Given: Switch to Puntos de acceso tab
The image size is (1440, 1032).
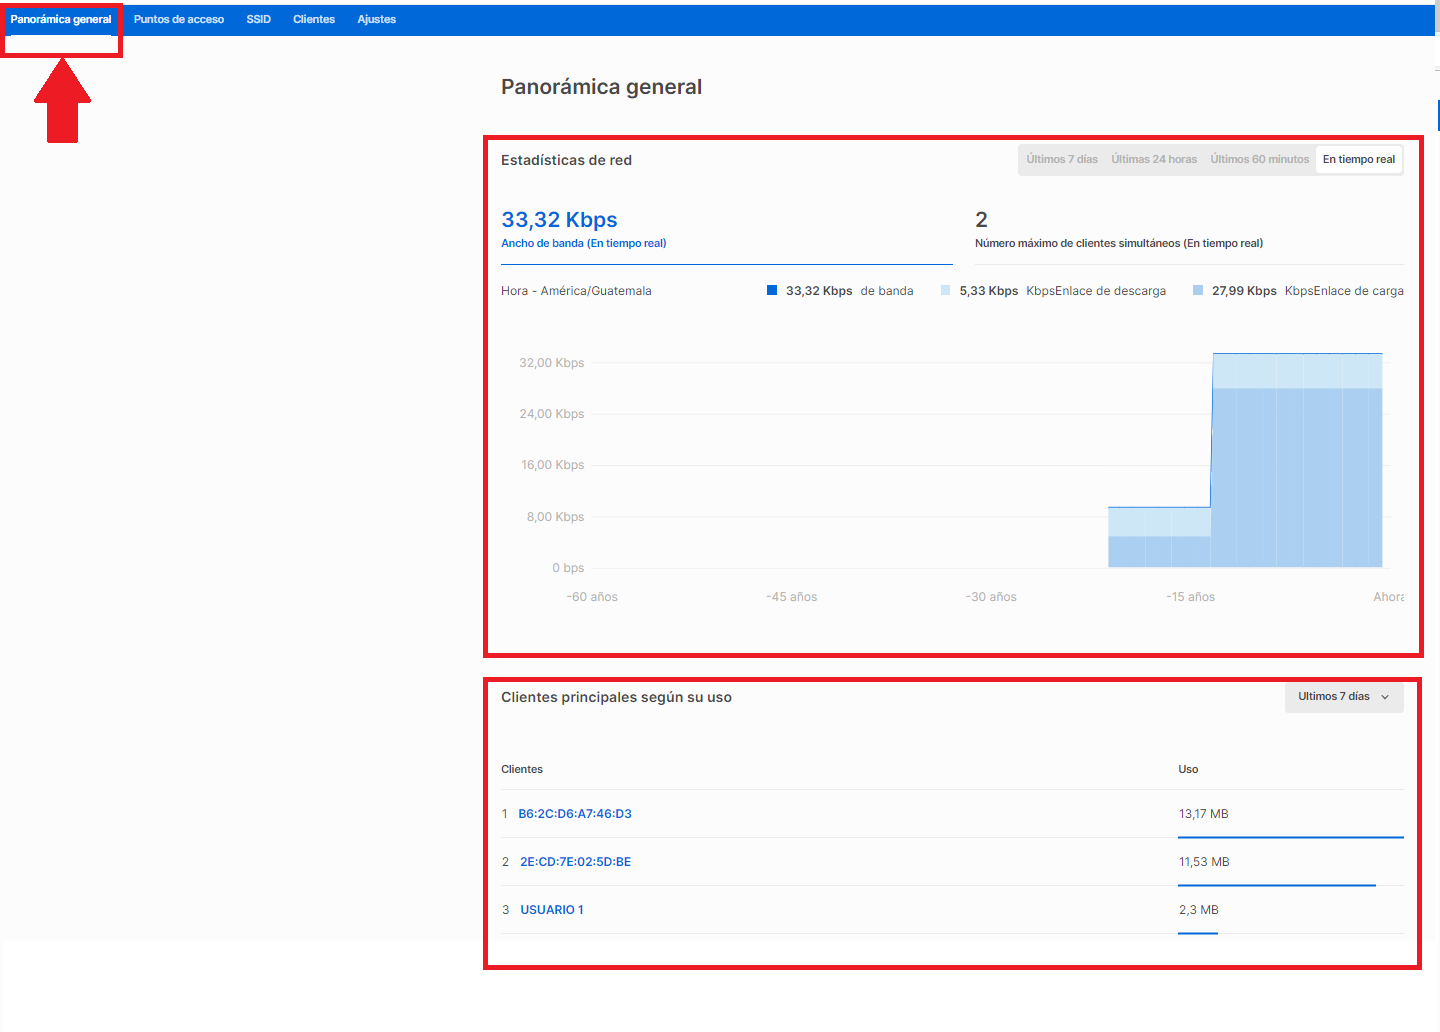Looking at the screenshot, I should pos(179,19).
